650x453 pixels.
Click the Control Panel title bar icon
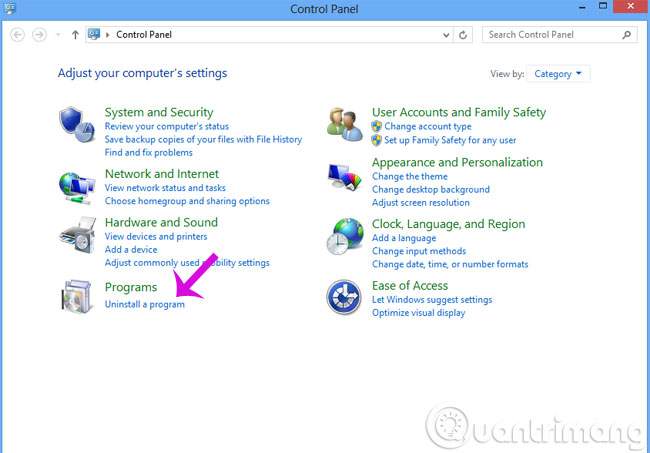pyautogui.click(x=9, y=8)
